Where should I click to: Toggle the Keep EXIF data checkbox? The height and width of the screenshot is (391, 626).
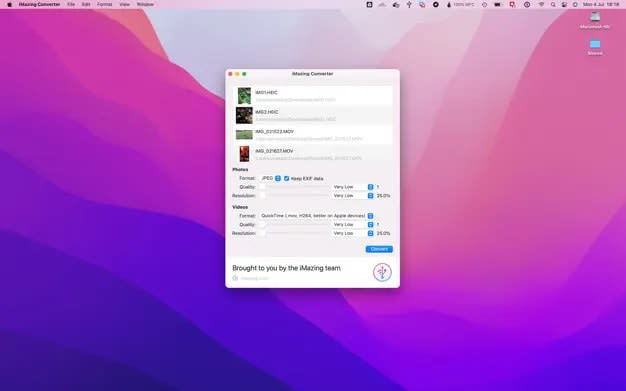[x=287, y=179]
